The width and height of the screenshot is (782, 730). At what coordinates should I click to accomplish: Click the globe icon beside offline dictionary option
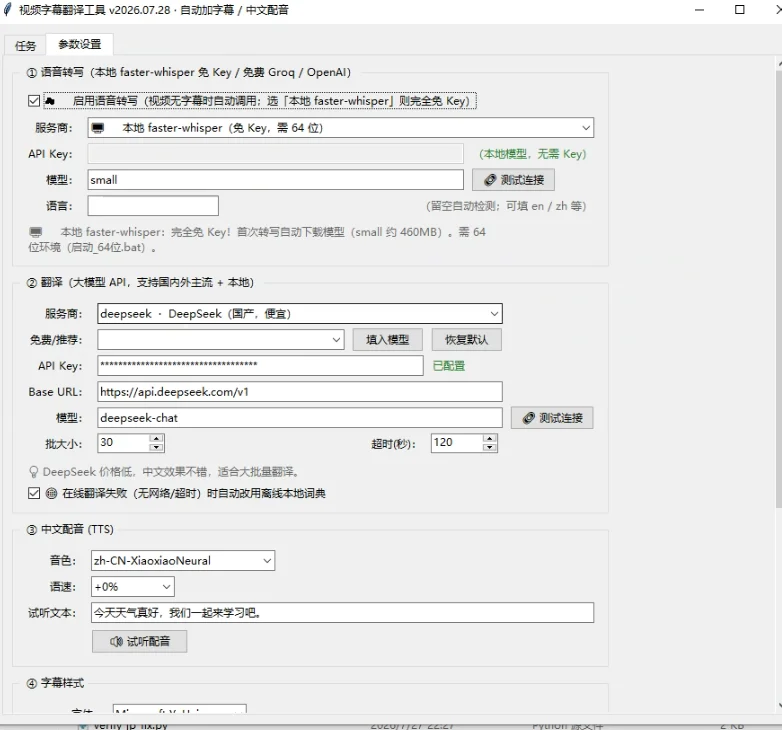tap(51, 493)
